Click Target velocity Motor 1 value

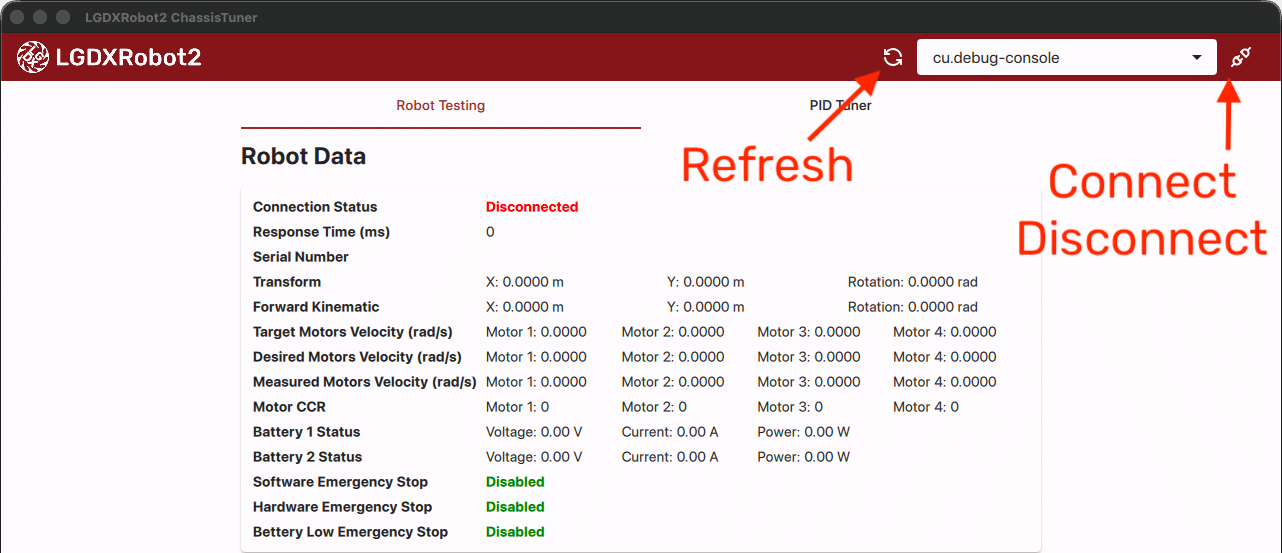click(536, 332)
